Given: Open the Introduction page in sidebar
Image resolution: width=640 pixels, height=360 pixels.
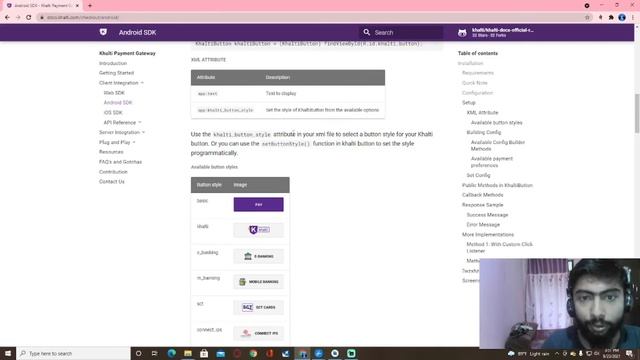Looking at the screenshot, I should [113, 63].
